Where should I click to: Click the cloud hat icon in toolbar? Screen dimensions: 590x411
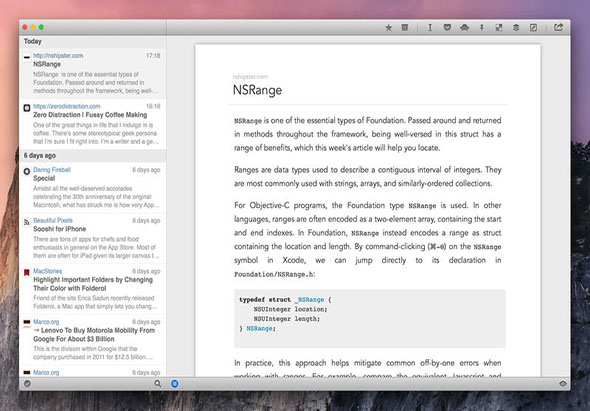[x=464, y=27]
